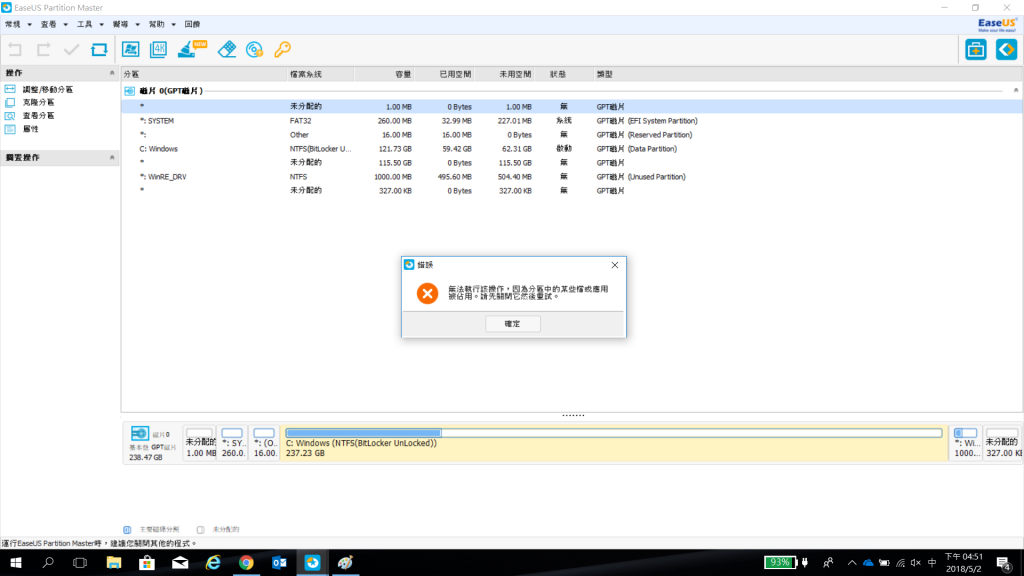Select the WinRE 1000 MB disk map block
1024x576 pixels.
966,443
